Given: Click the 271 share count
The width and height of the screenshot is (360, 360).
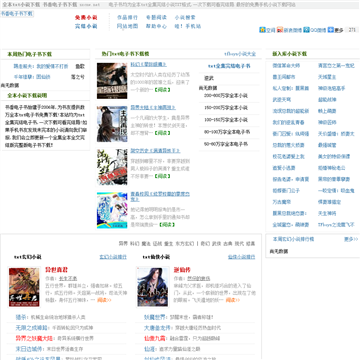Looking at the screenshot, I should pos(352,30).
